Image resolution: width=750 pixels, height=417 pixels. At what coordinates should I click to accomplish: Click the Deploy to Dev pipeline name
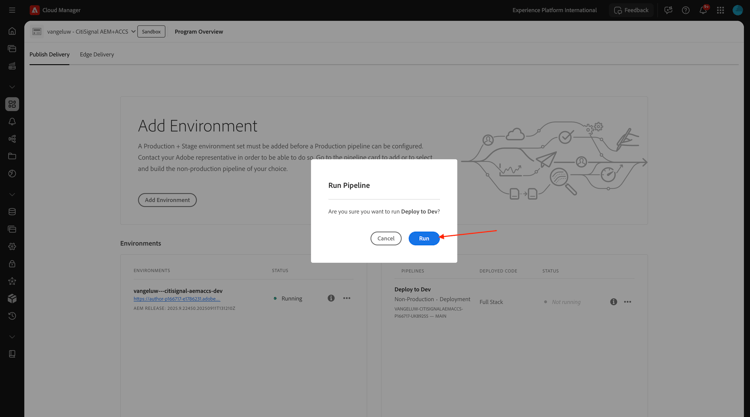412,289
